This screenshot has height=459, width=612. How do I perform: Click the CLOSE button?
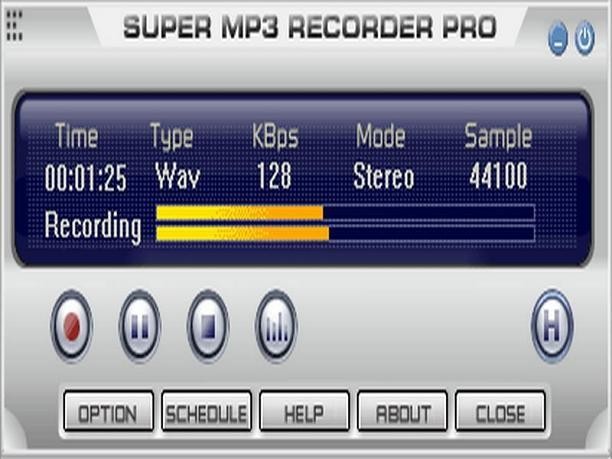(500, 411)
